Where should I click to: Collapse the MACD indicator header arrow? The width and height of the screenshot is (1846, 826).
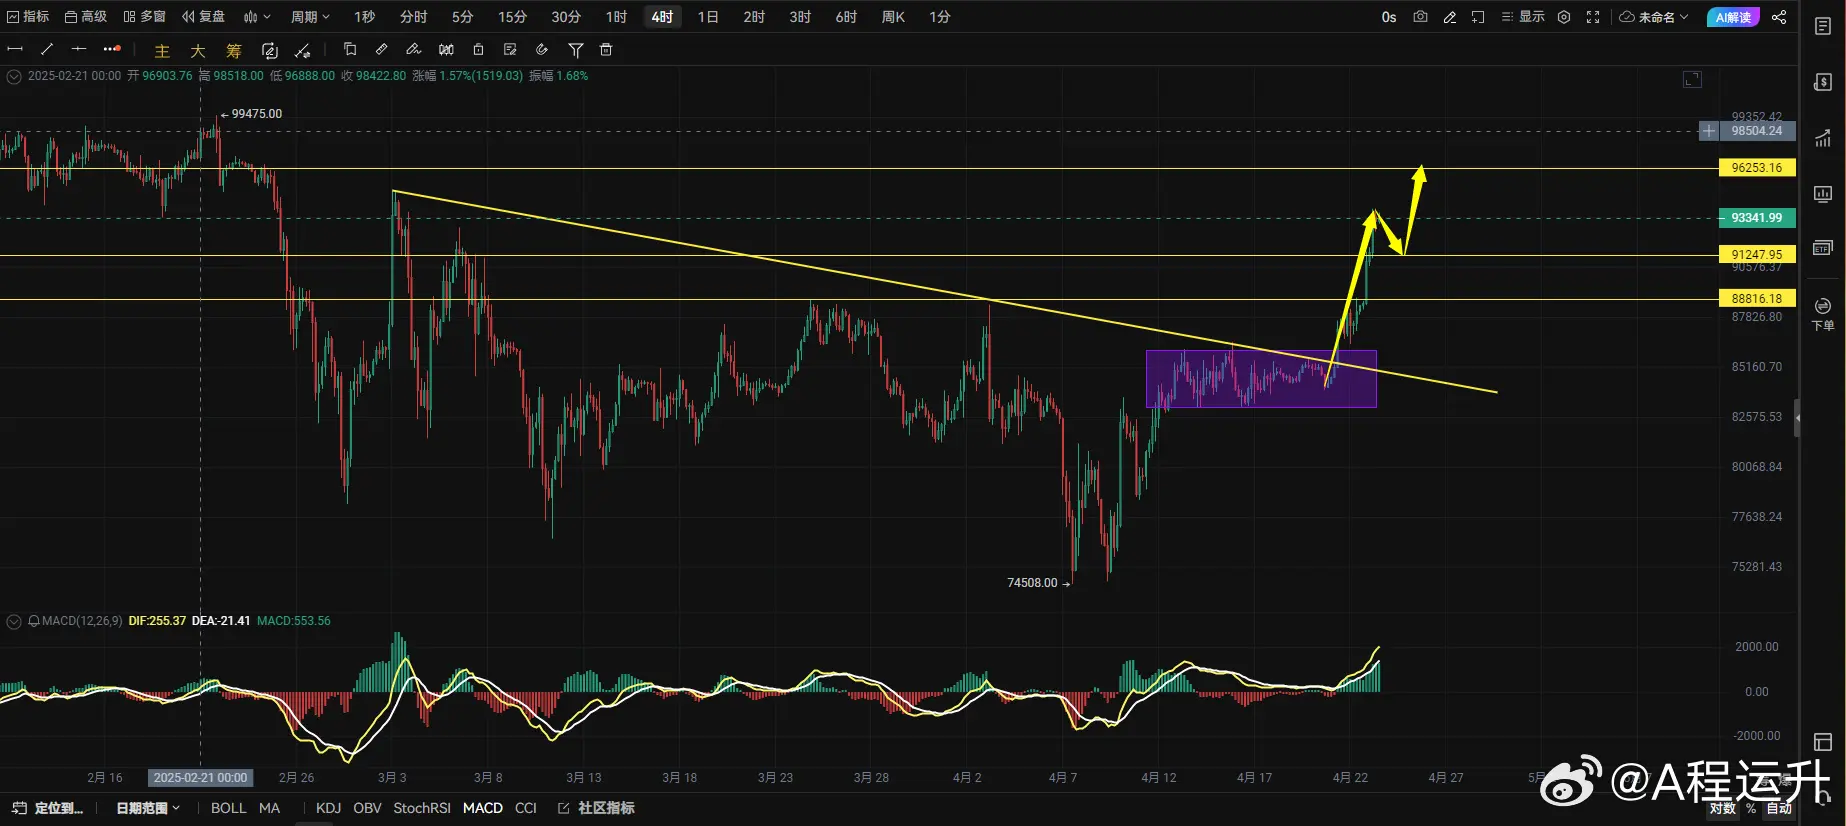click(14, 621)
